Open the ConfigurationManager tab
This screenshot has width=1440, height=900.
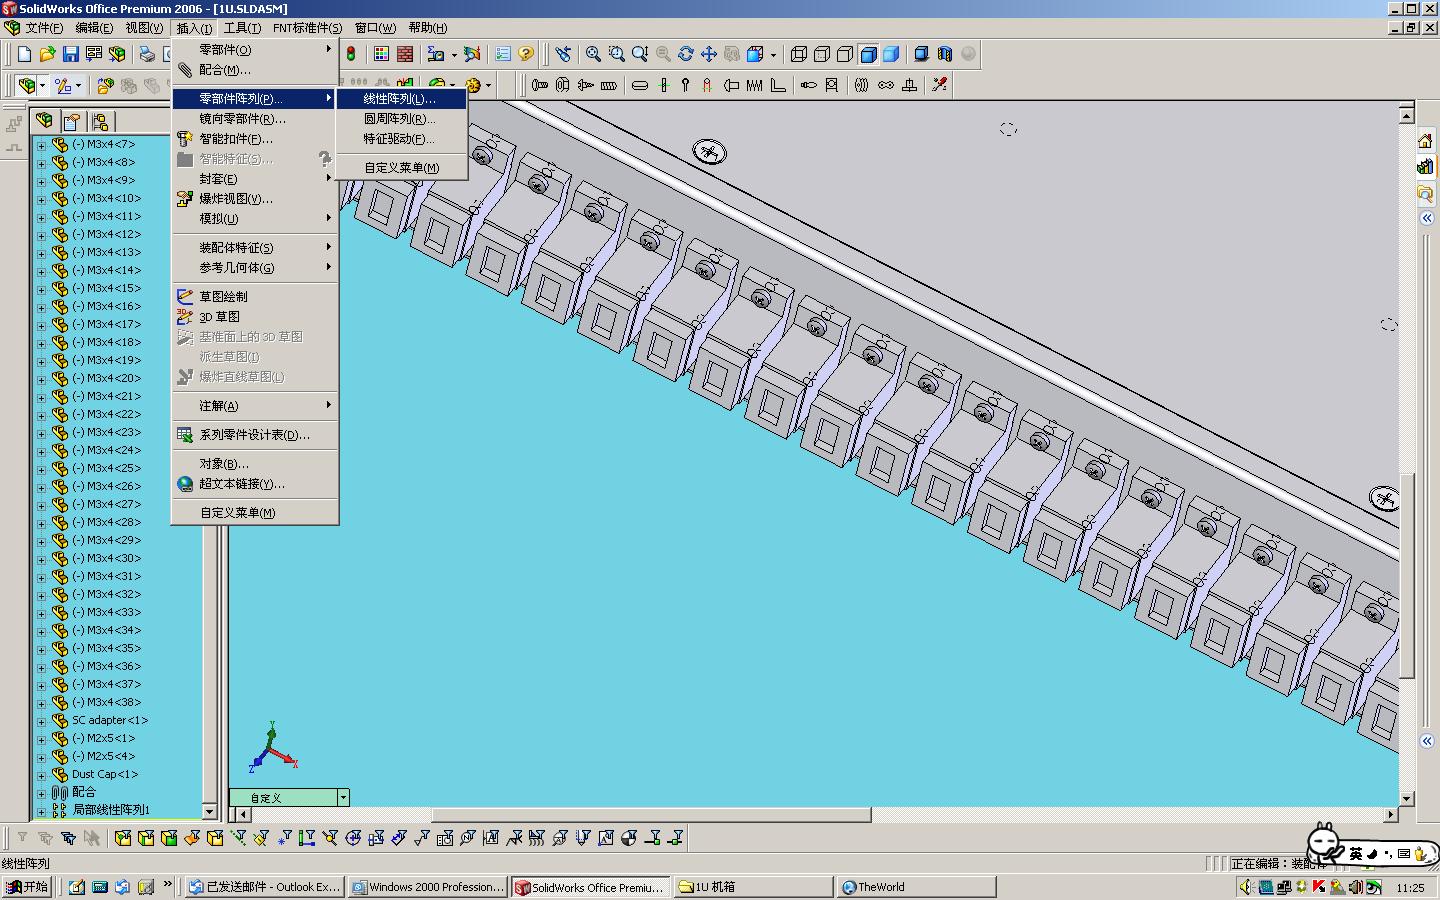(x=100, y=122)
